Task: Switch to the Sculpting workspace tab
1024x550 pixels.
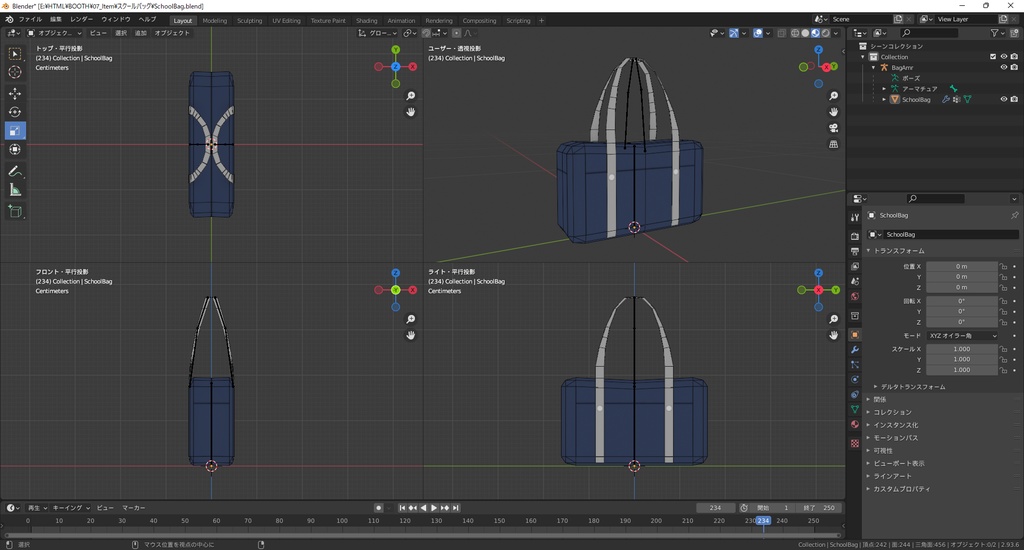Action: click(249, 20)
